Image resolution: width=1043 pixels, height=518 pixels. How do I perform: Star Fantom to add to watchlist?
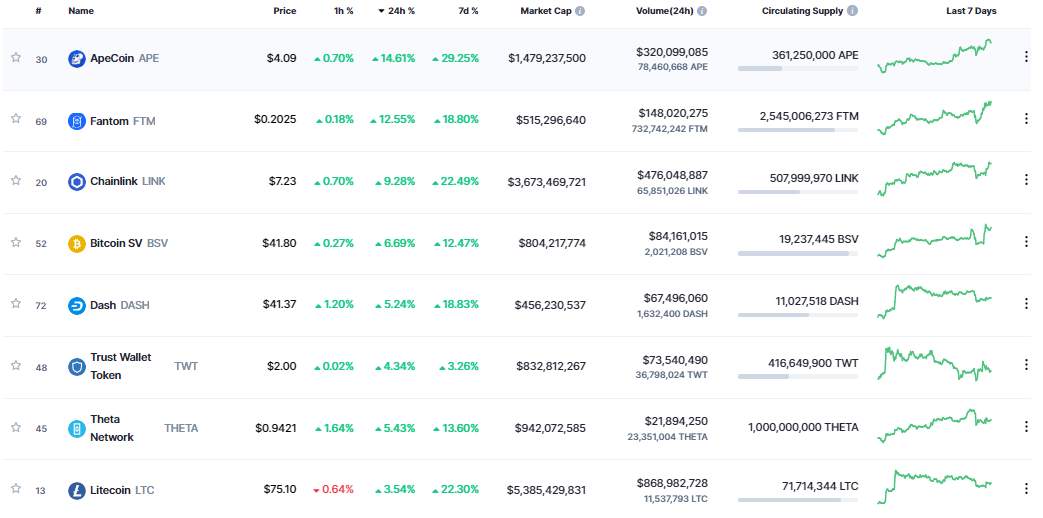pos(16,118)
